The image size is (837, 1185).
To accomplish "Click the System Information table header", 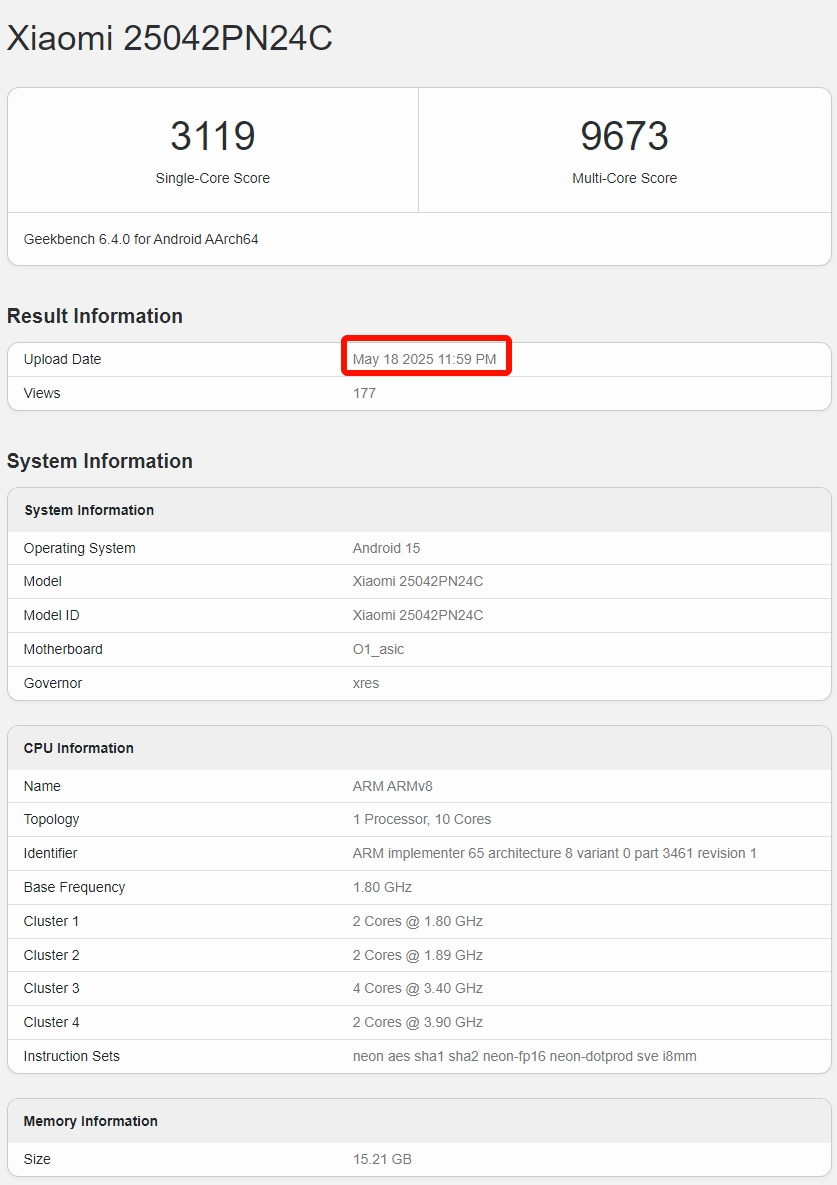I will click(x=88, y=510).
